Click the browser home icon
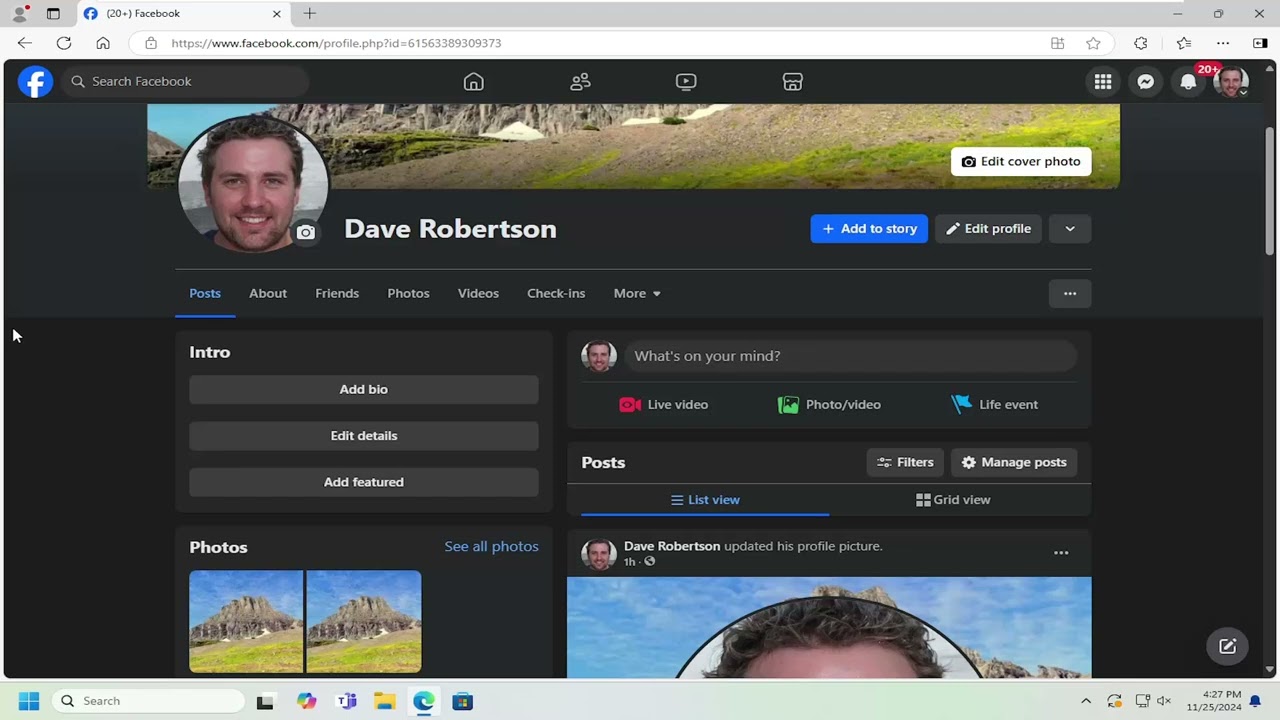The width and height of the screenshot is (1280, 720). pyautogui.click(x=103, y=43)
